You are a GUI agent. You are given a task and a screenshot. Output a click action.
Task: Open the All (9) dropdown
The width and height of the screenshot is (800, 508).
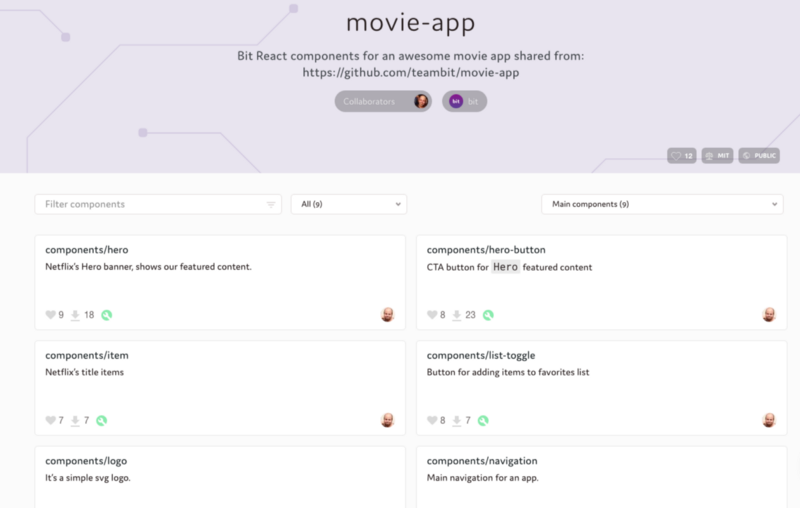coord(348,204)
